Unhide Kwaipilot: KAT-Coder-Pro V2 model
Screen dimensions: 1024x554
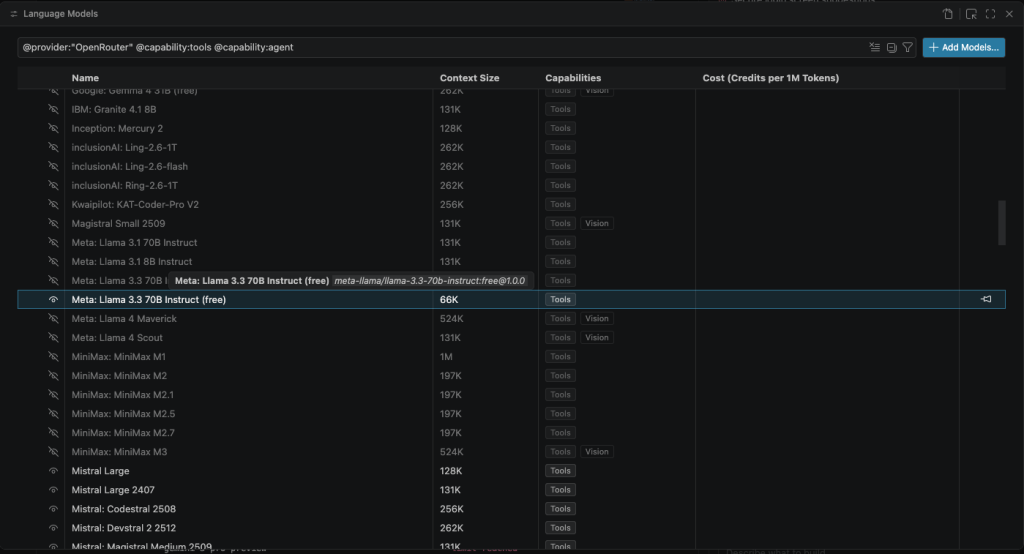(54, 204)
